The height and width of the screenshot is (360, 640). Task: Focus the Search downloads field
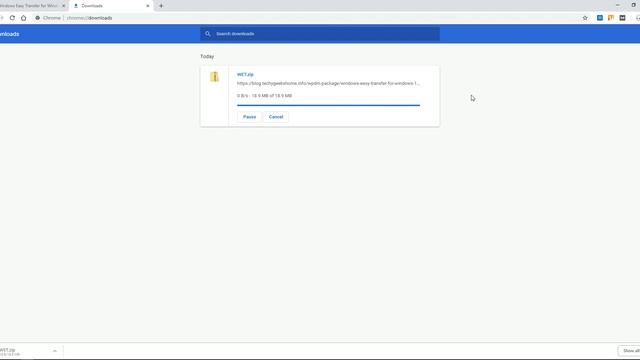click(320, 34)
